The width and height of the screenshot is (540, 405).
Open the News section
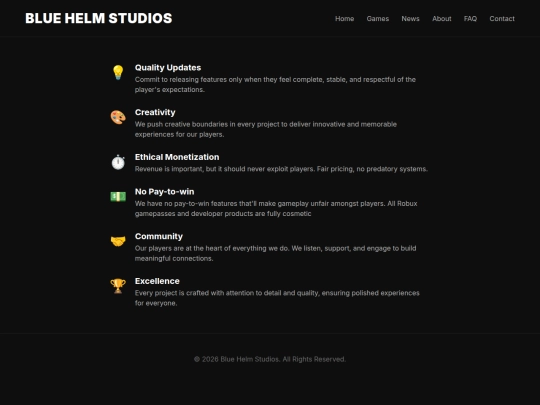click(410, 19)
